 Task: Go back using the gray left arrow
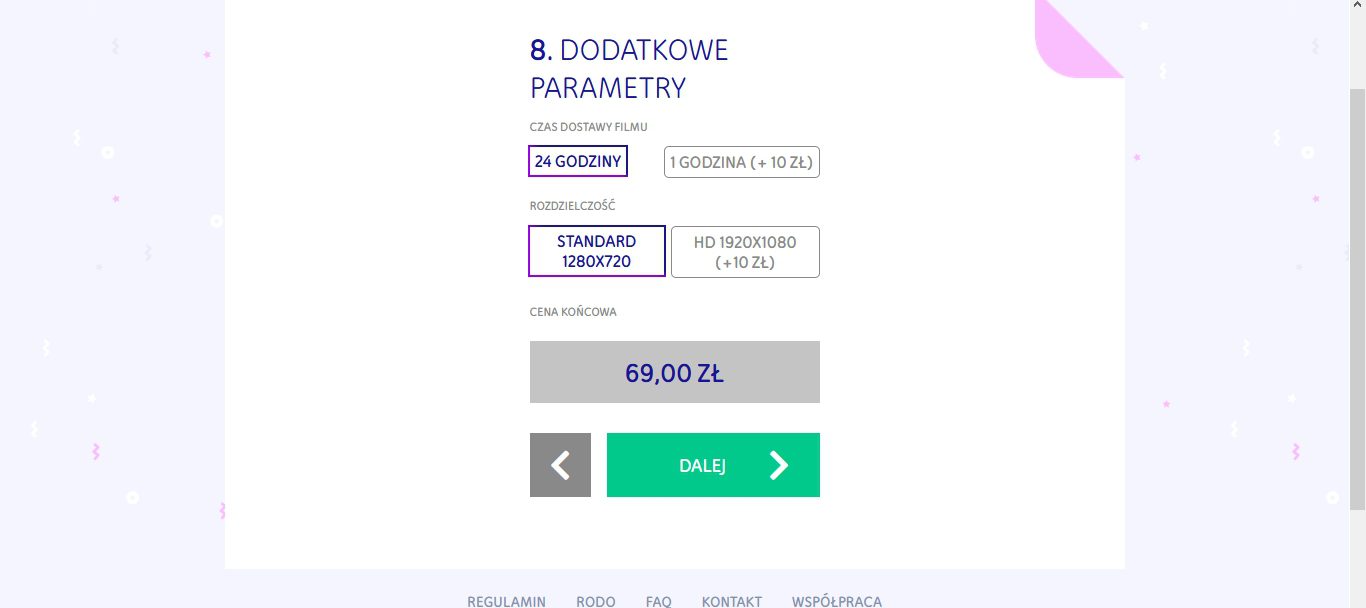[560, 465]
